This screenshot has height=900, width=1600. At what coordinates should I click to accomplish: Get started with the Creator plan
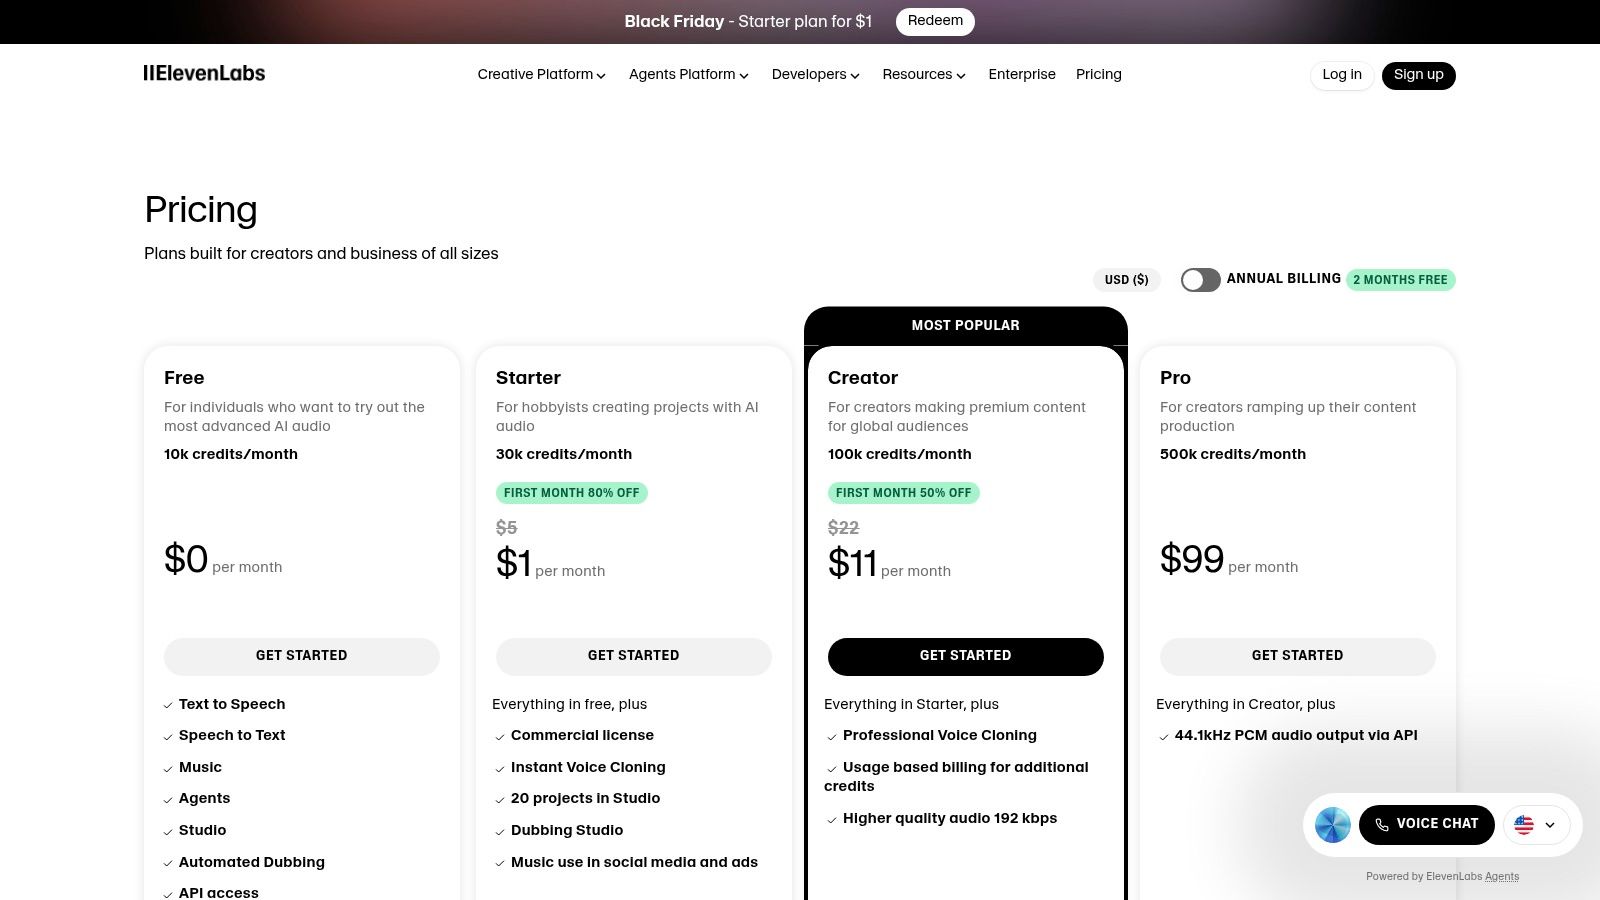point(965,656)
